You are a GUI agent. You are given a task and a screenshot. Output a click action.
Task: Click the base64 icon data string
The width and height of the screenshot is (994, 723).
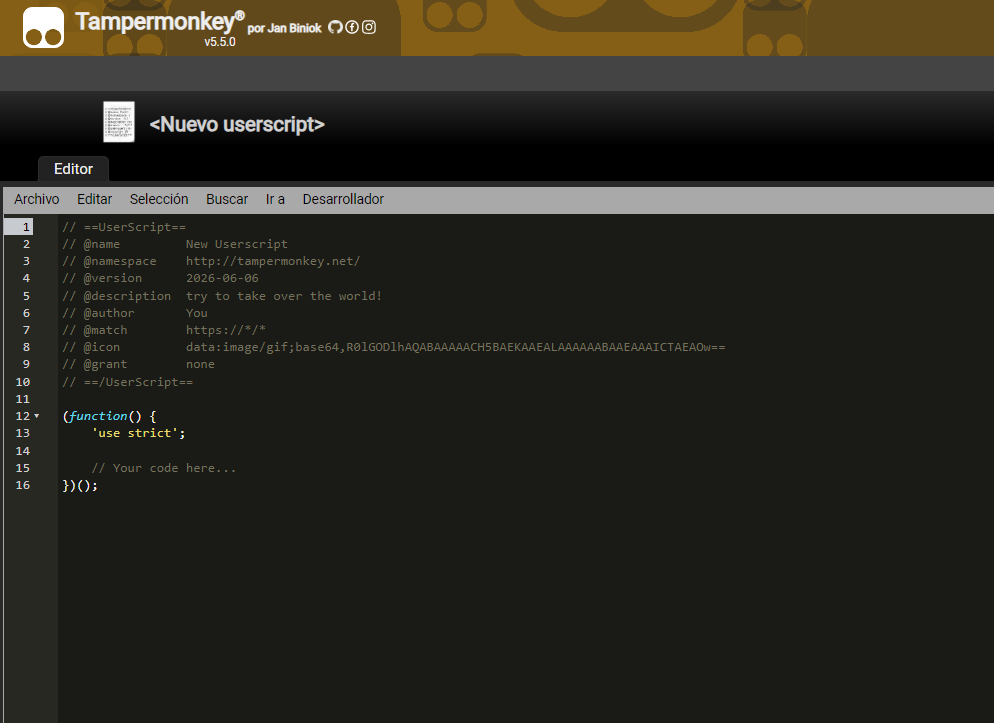455,347
